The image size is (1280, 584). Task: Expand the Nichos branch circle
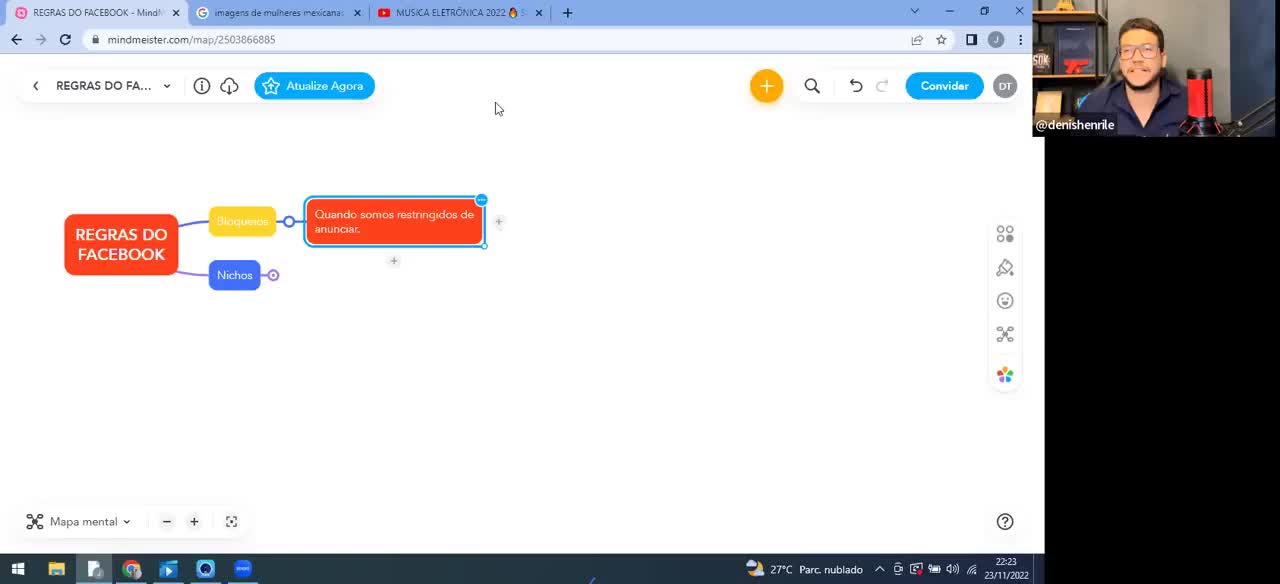(x=273, y=276)
